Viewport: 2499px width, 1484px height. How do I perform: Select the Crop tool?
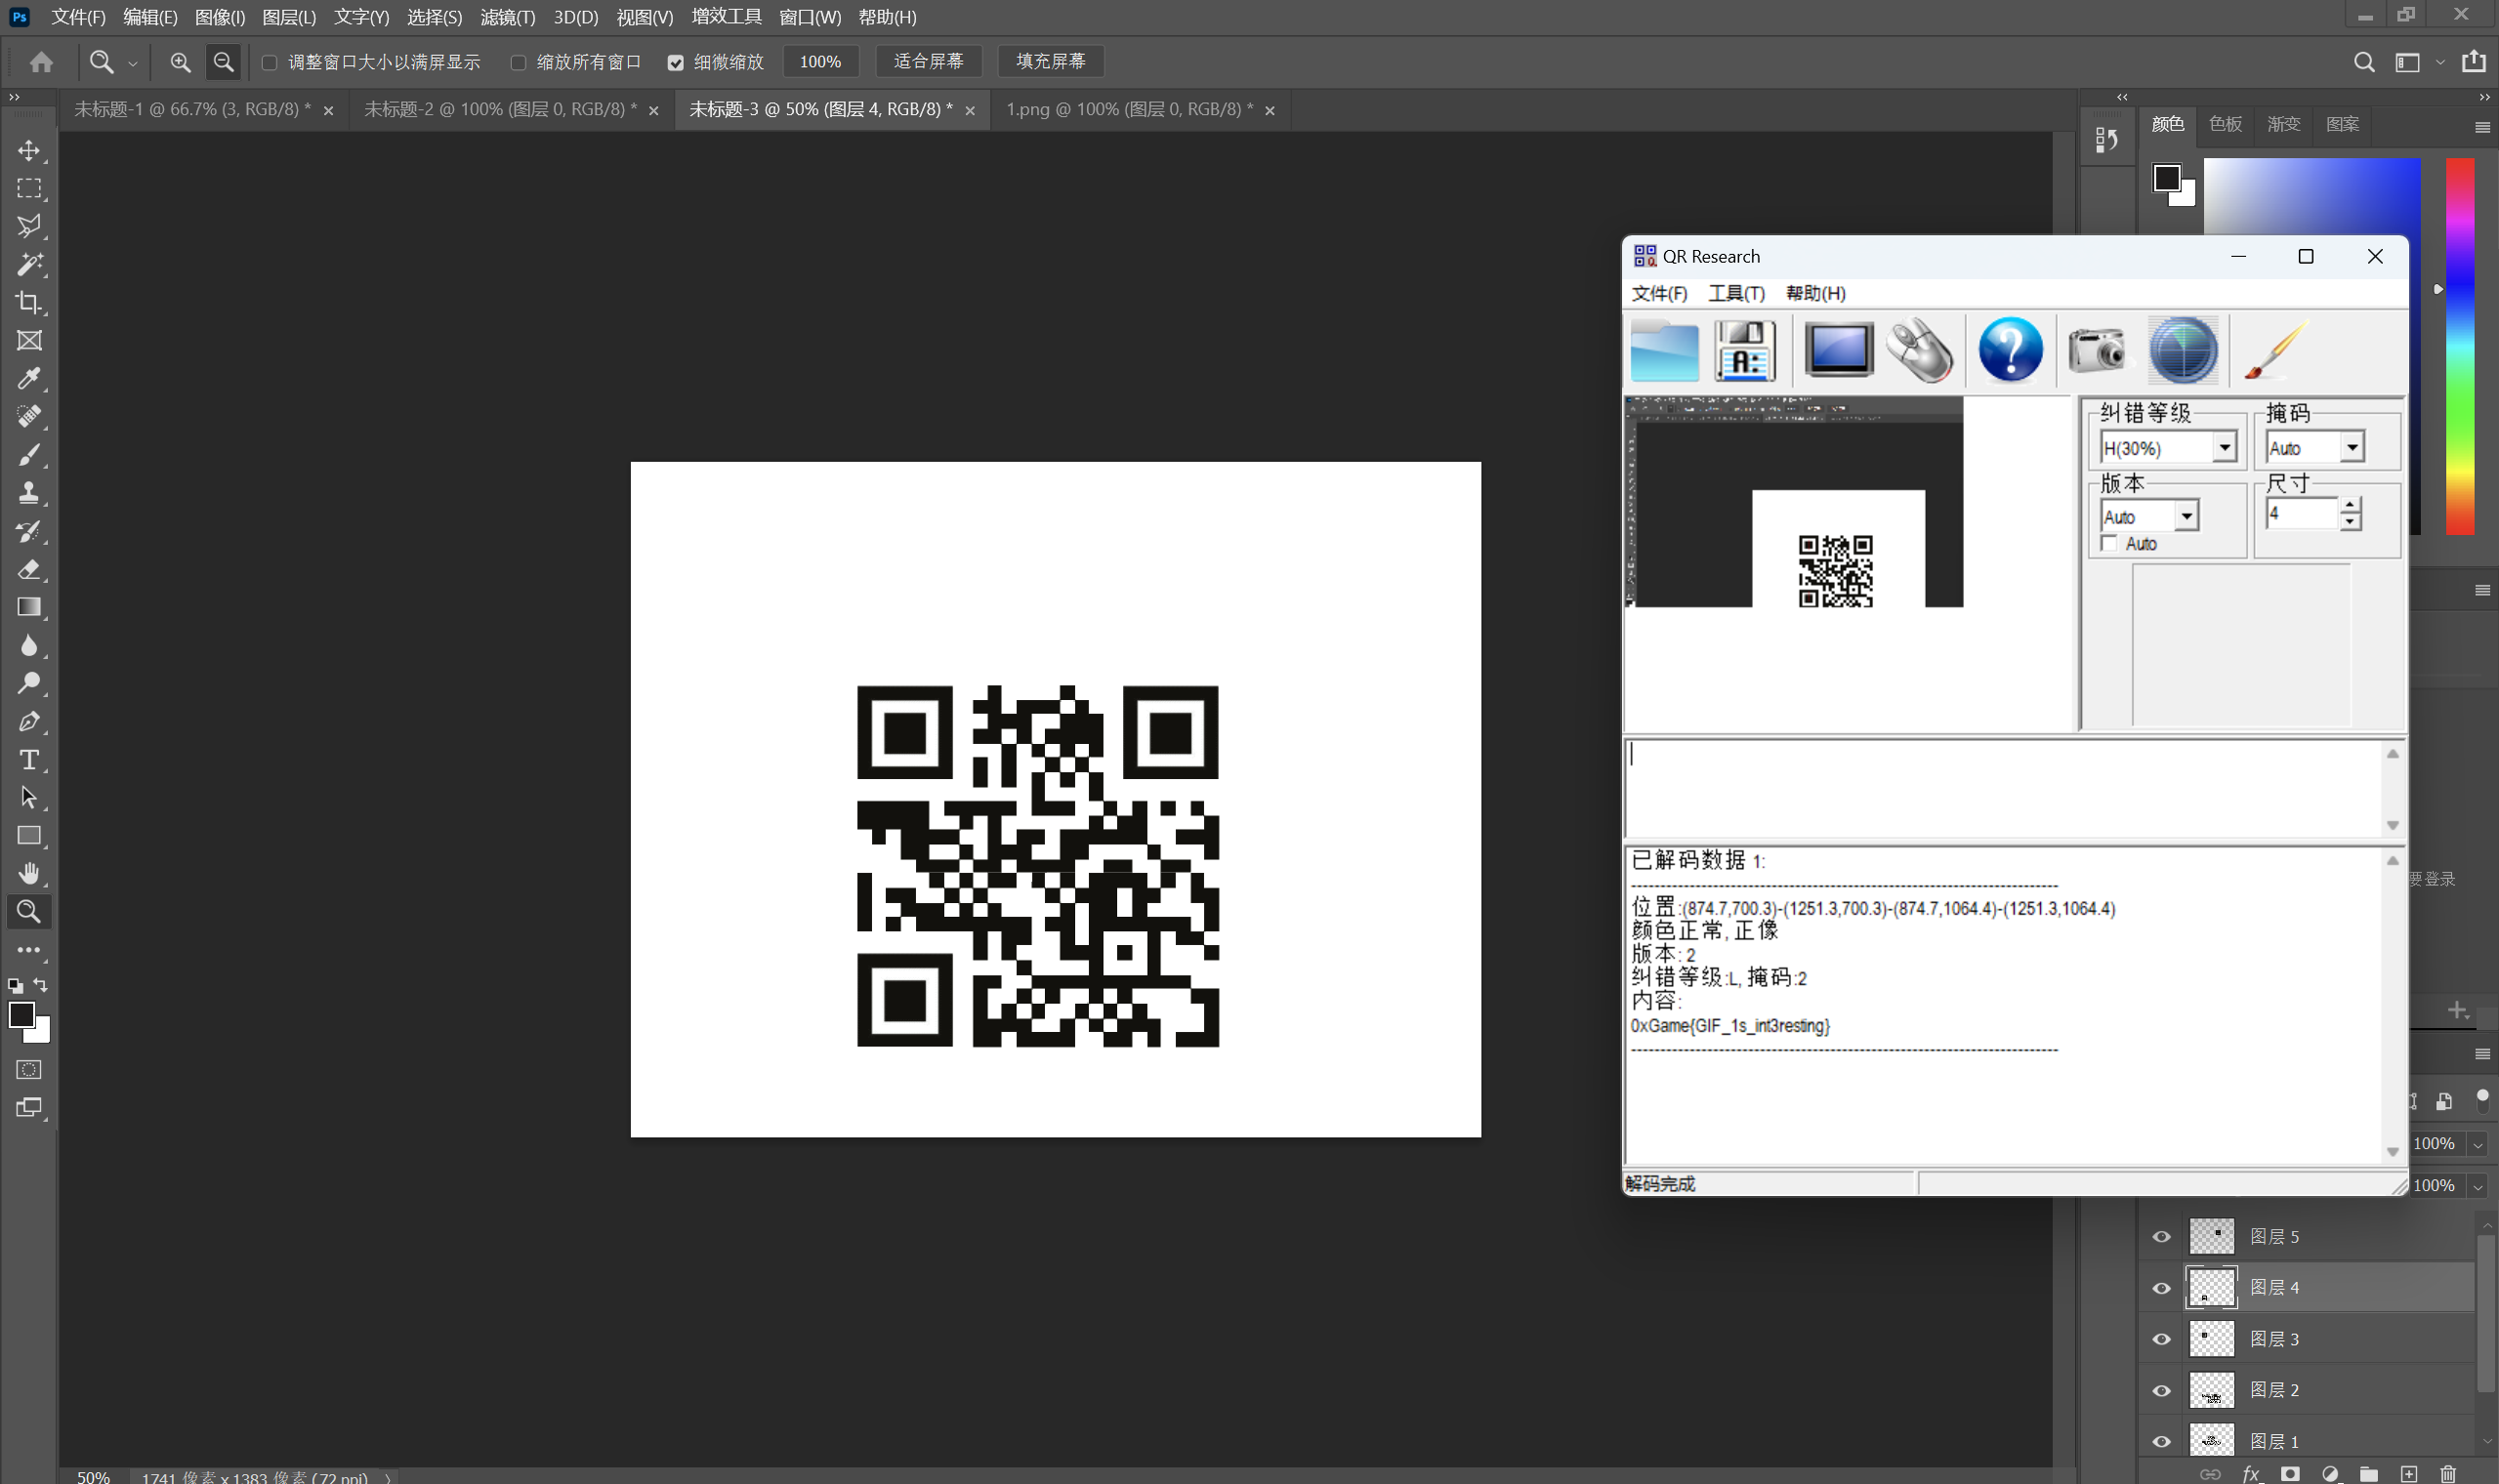click(29, 303)
